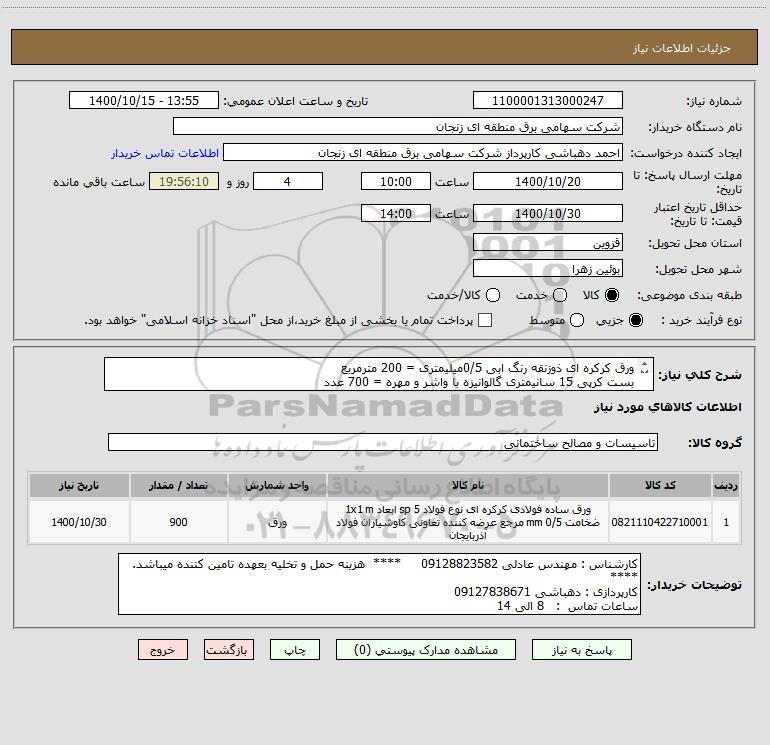Click the buyer notes توضیحات خریدار text box

coord(380,584)
